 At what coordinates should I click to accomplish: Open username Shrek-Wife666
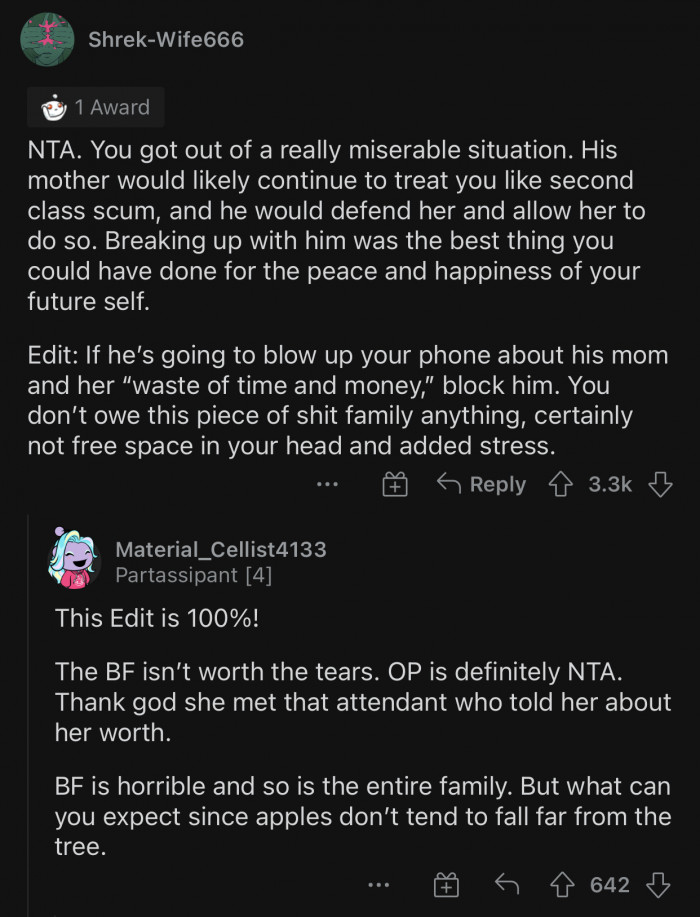click(x=167, y=40)
